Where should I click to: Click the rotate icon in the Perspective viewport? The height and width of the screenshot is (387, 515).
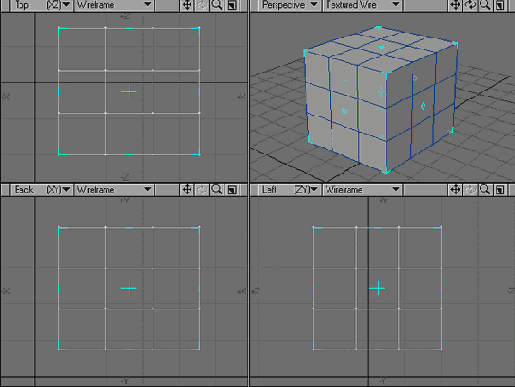(470, 5)
